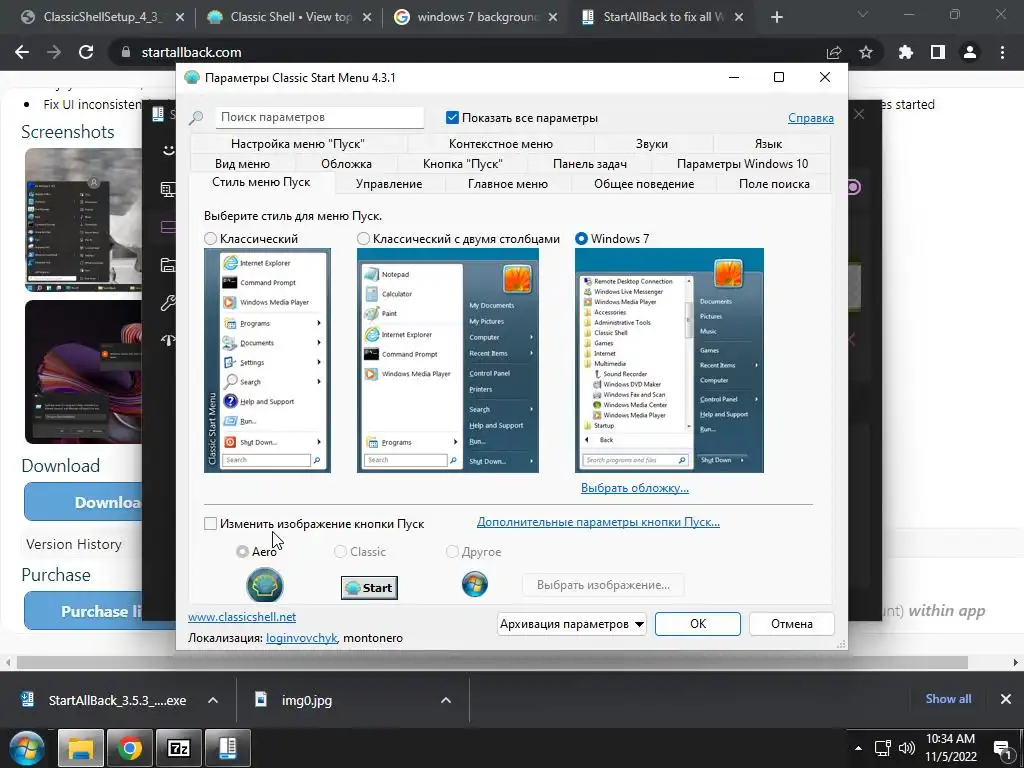Open 7-Zip from the taskbar
Screen dimensions: 1024x768
coord(179,748)
